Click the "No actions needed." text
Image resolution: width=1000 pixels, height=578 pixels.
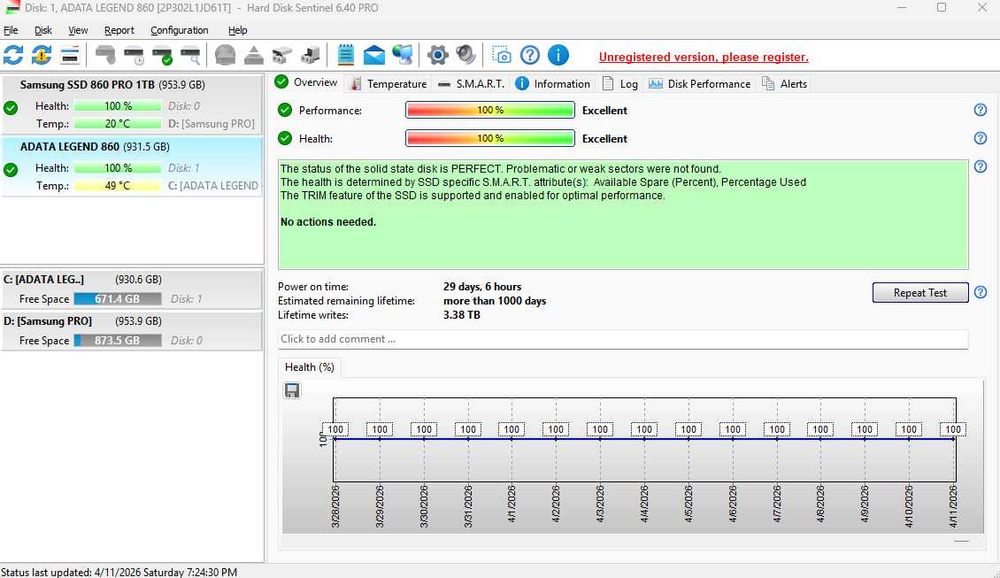coord(328,222)
